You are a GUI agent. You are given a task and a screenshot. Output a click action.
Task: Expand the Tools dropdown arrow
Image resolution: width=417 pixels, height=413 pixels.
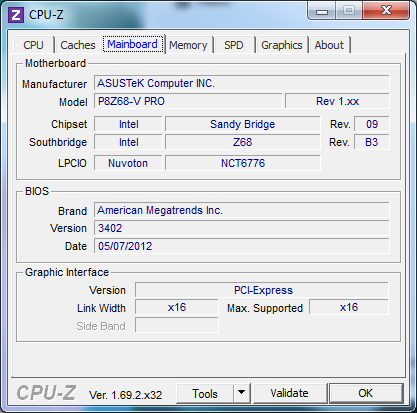pyautogui.click(x=242, y=394)
